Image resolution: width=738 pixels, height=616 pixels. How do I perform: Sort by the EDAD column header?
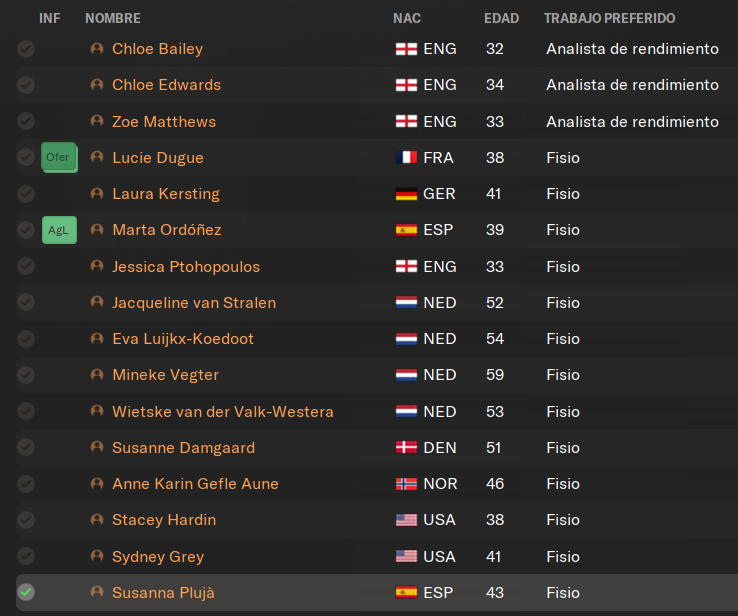pyautogui.click(x=501, y=18)
